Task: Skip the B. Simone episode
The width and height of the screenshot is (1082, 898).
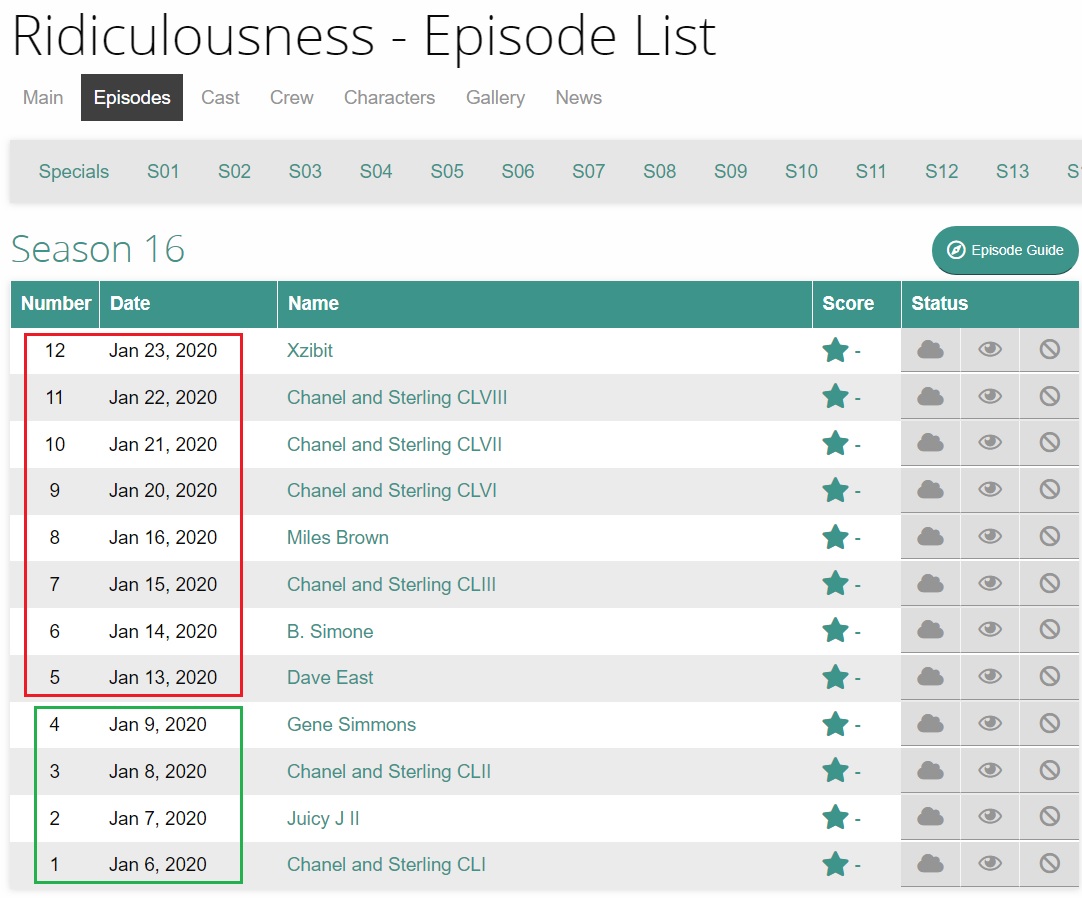Action: (1050, 629)
